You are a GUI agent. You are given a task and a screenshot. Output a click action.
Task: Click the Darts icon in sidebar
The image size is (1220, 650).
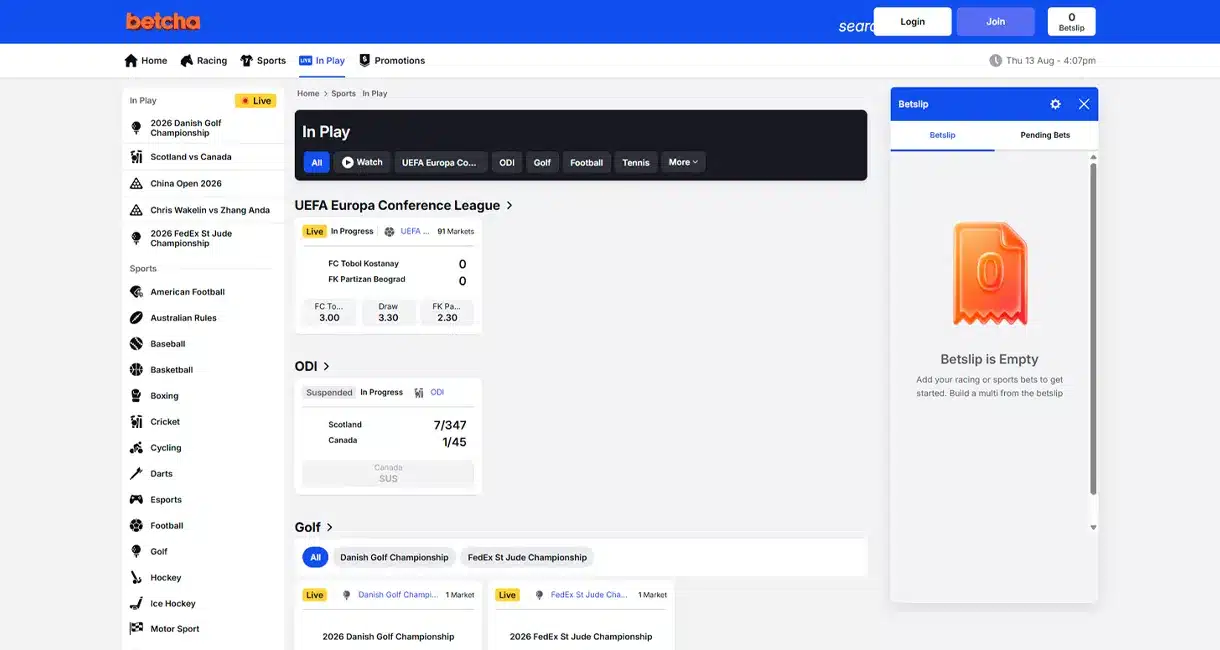[x=136, y=474]
